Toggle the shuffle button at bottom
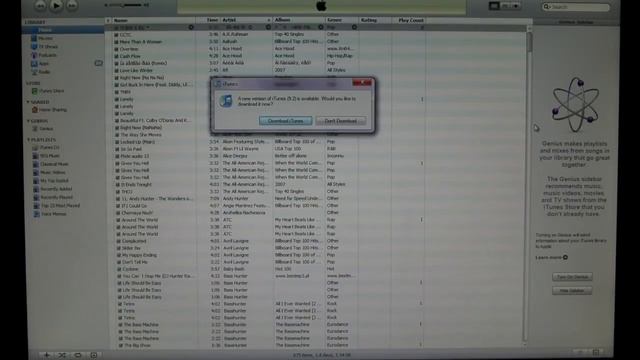 [x=62, y=355]
